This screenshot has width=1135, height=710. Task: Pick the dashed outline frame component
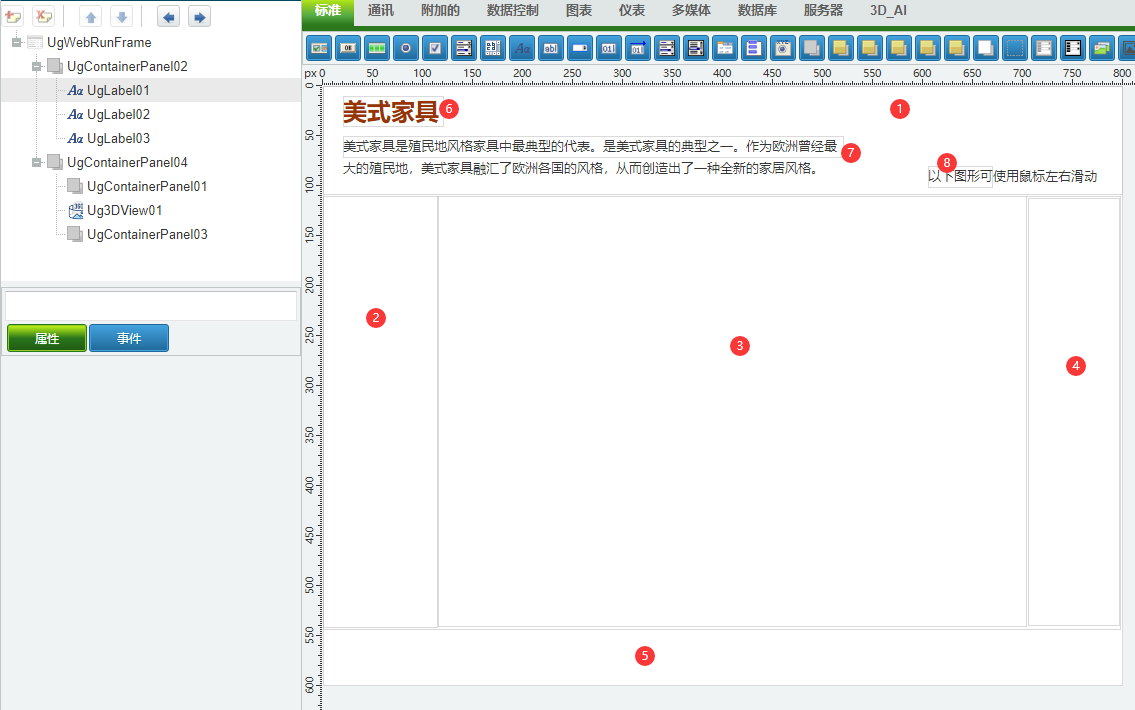point(1014,48)
